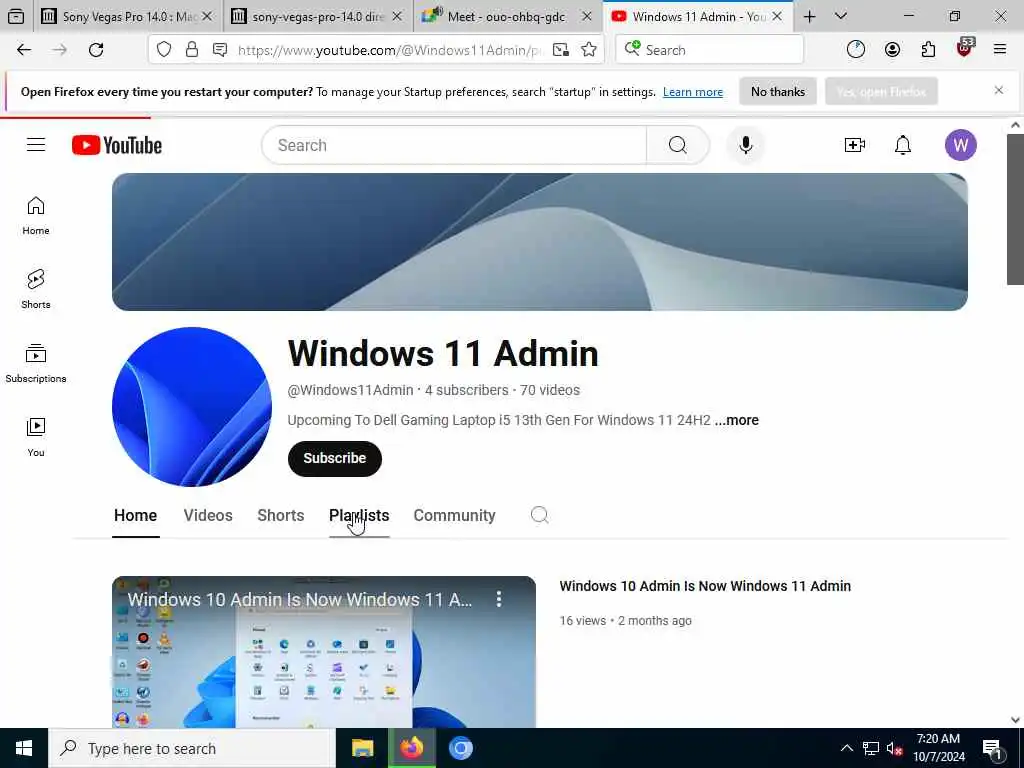
Task: Select the channel Home tab
Action: (135, 515)
